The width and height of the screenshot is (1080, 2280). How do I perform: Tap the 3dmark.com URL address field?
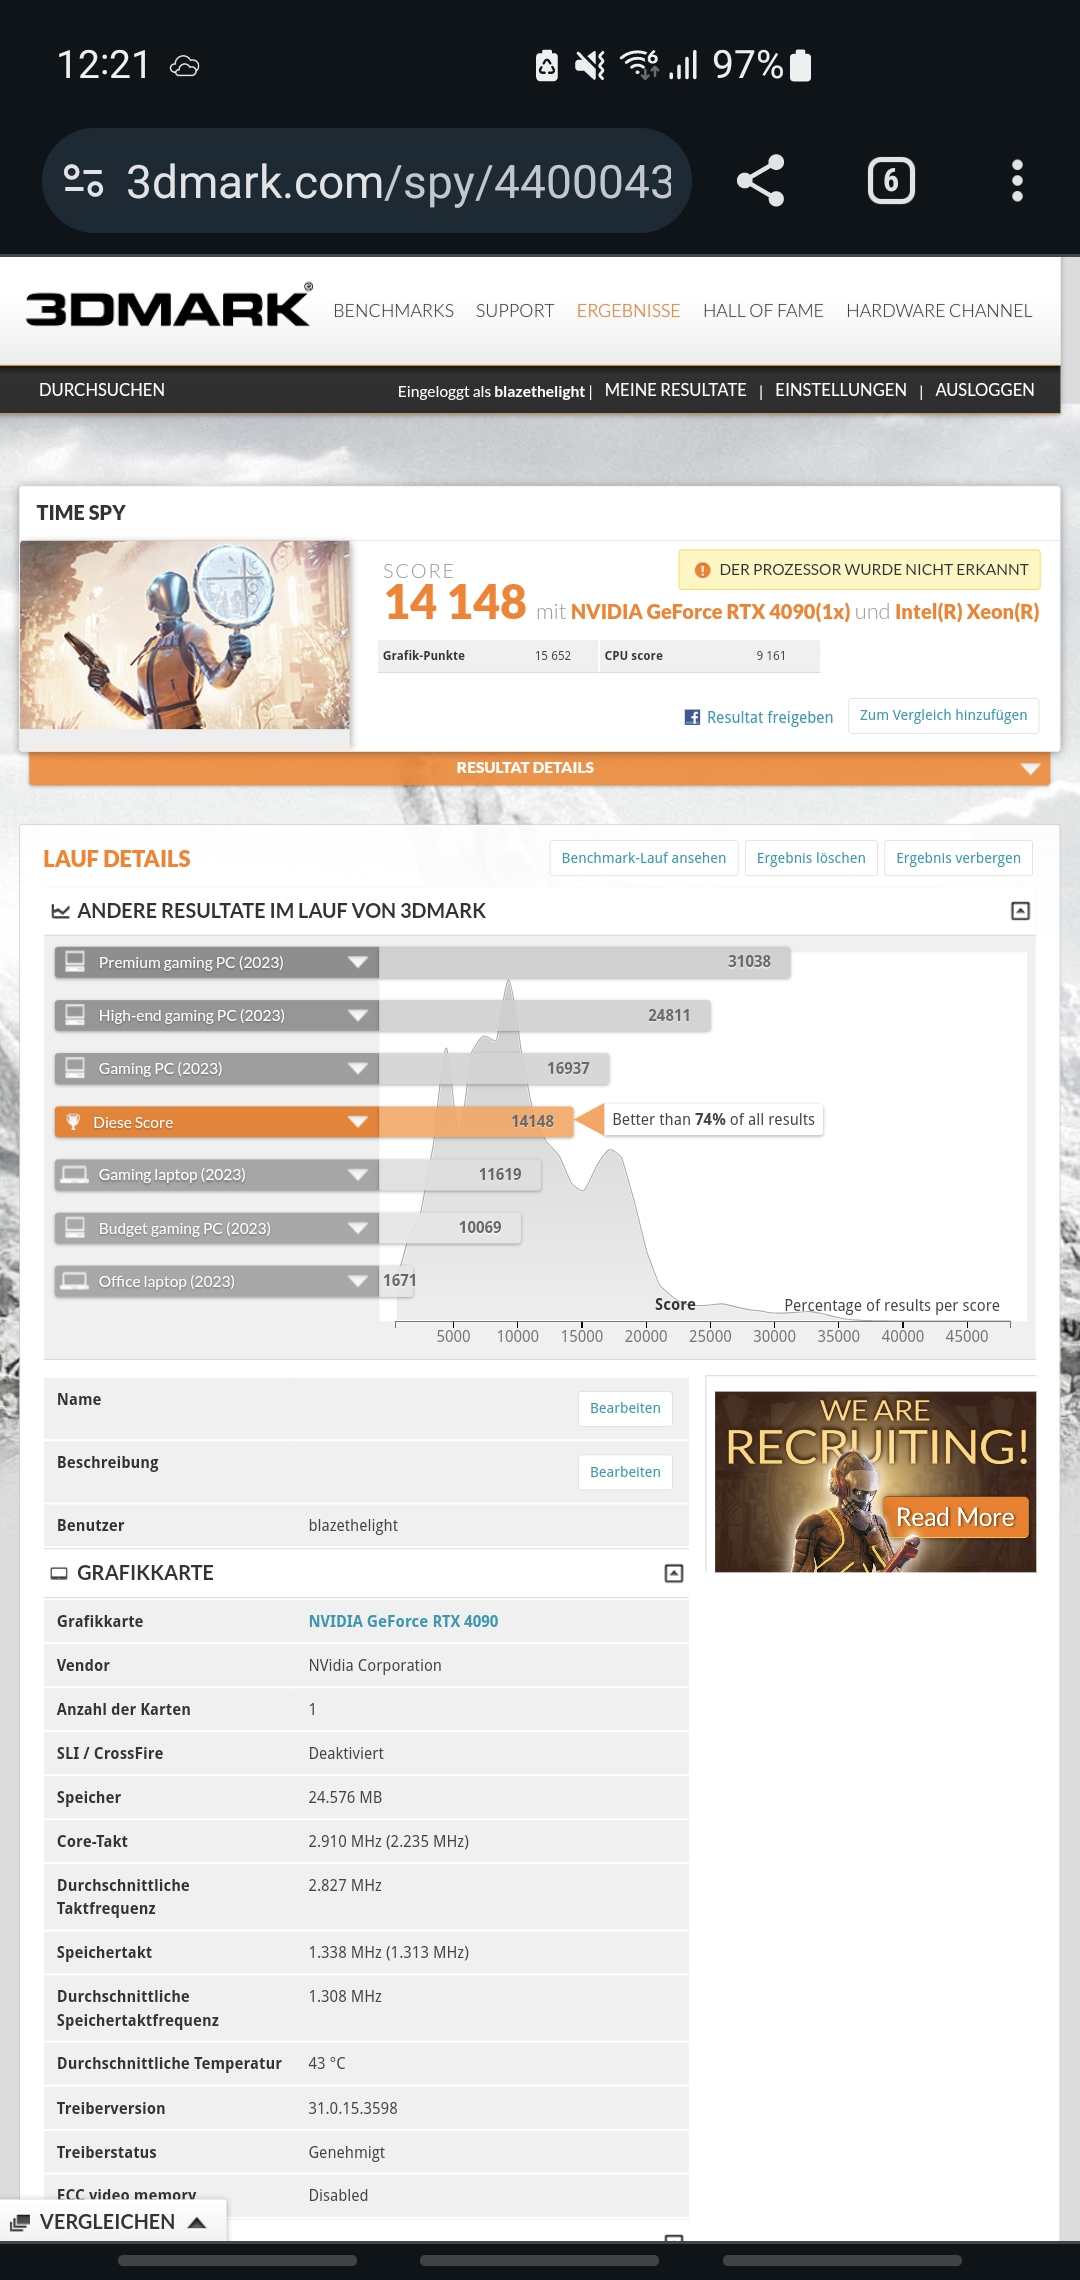pos(399,182)
